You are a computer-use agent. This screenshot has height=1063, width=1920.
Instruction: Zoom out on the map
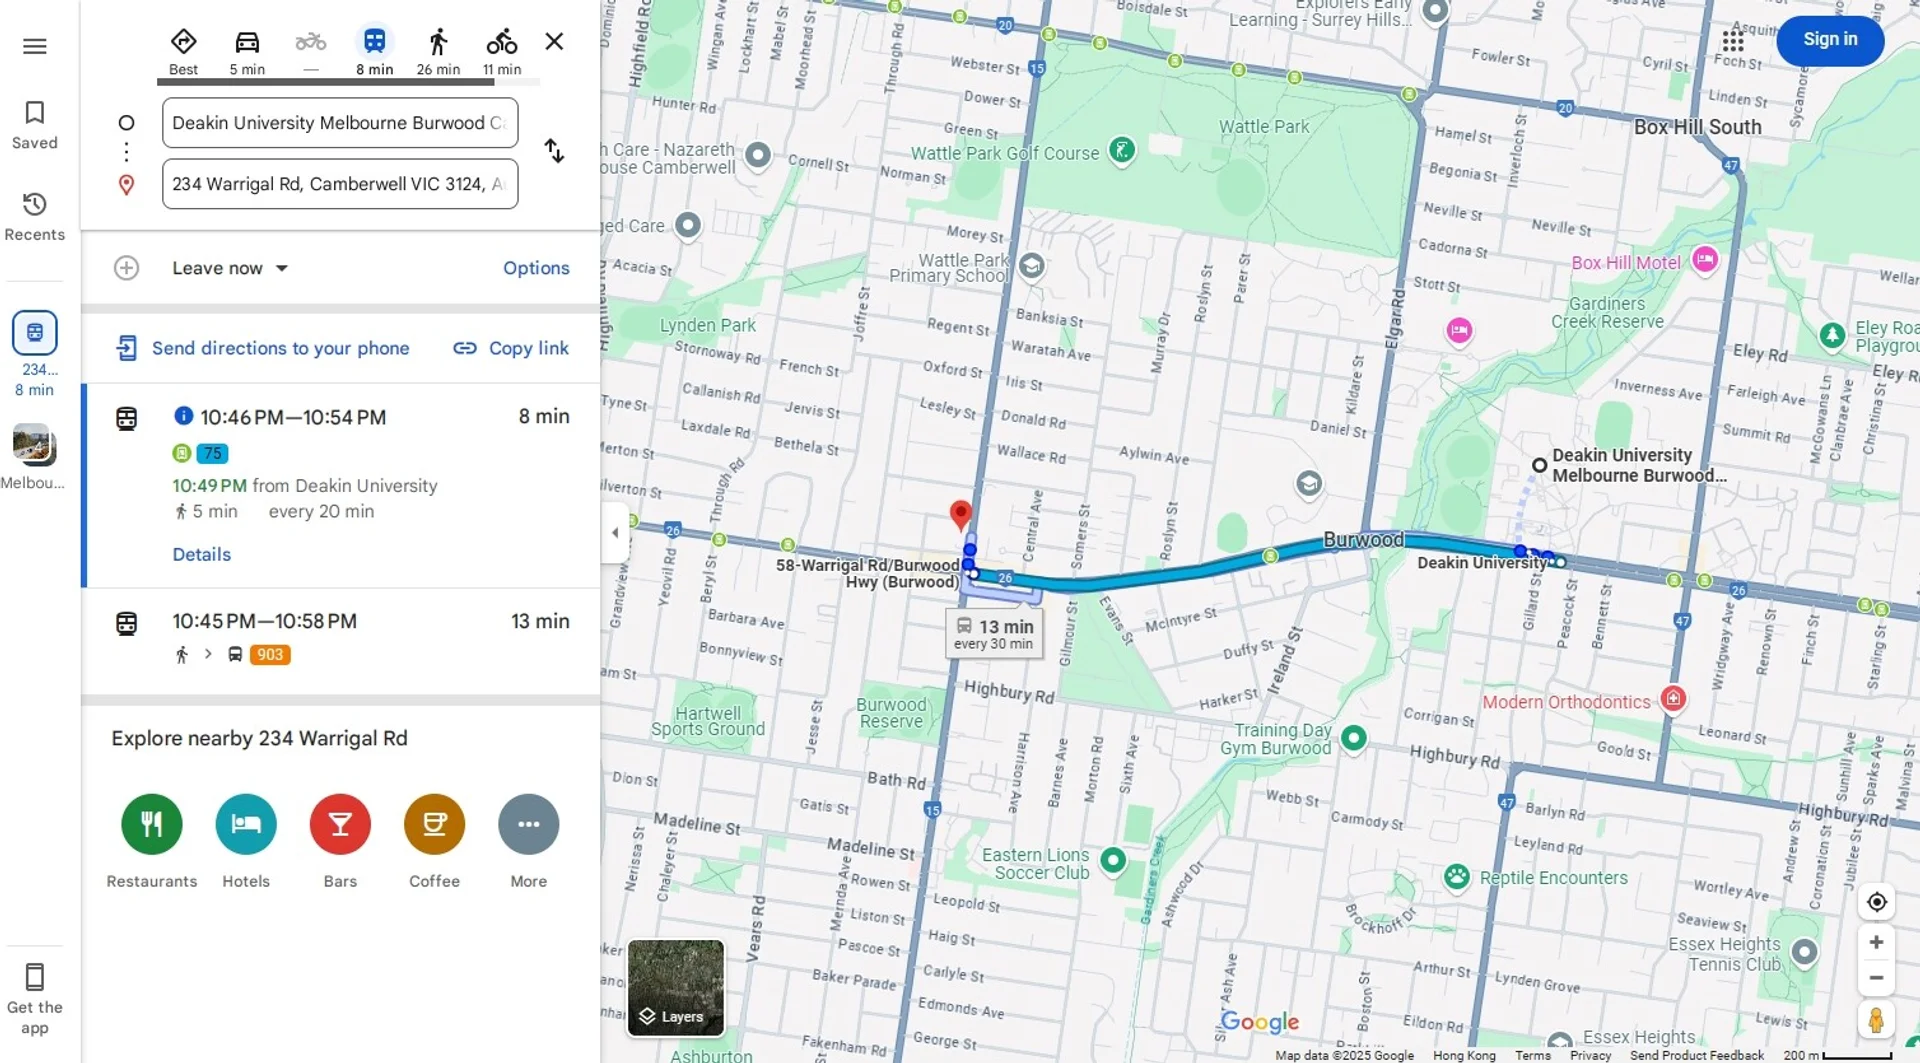pyautogui.click(x=1877, y=978)
